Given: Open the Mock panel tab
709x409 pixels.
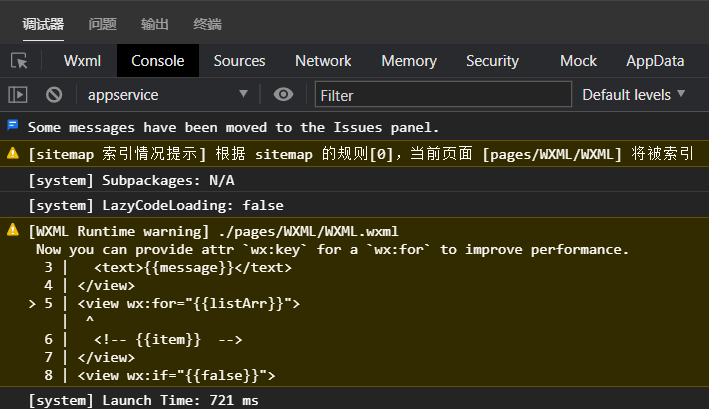Looking at the screenshot, I should [x=578, y=61].
